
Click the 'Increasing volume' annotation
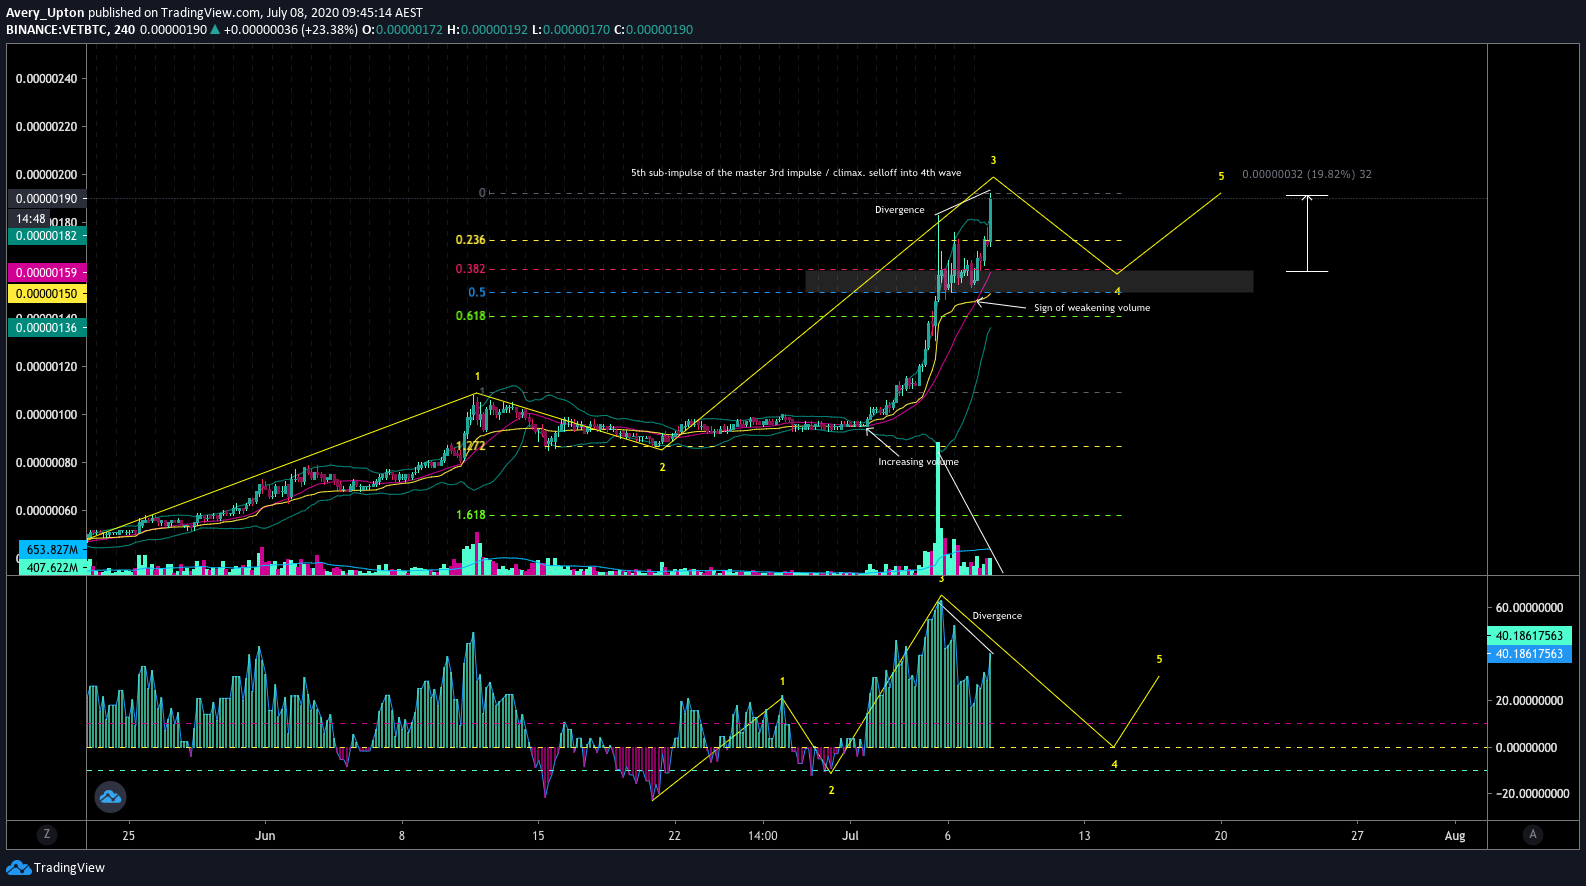[x=918, y=462]
